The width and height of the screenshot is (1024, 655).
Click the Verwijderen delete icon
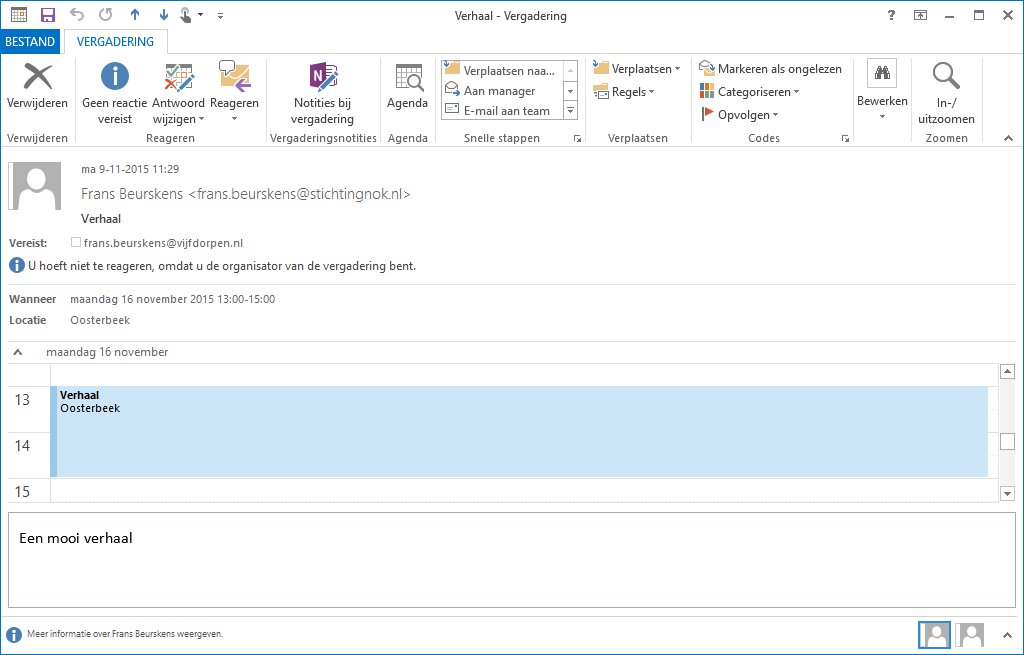pyautogui.click(x=37, y=77)
